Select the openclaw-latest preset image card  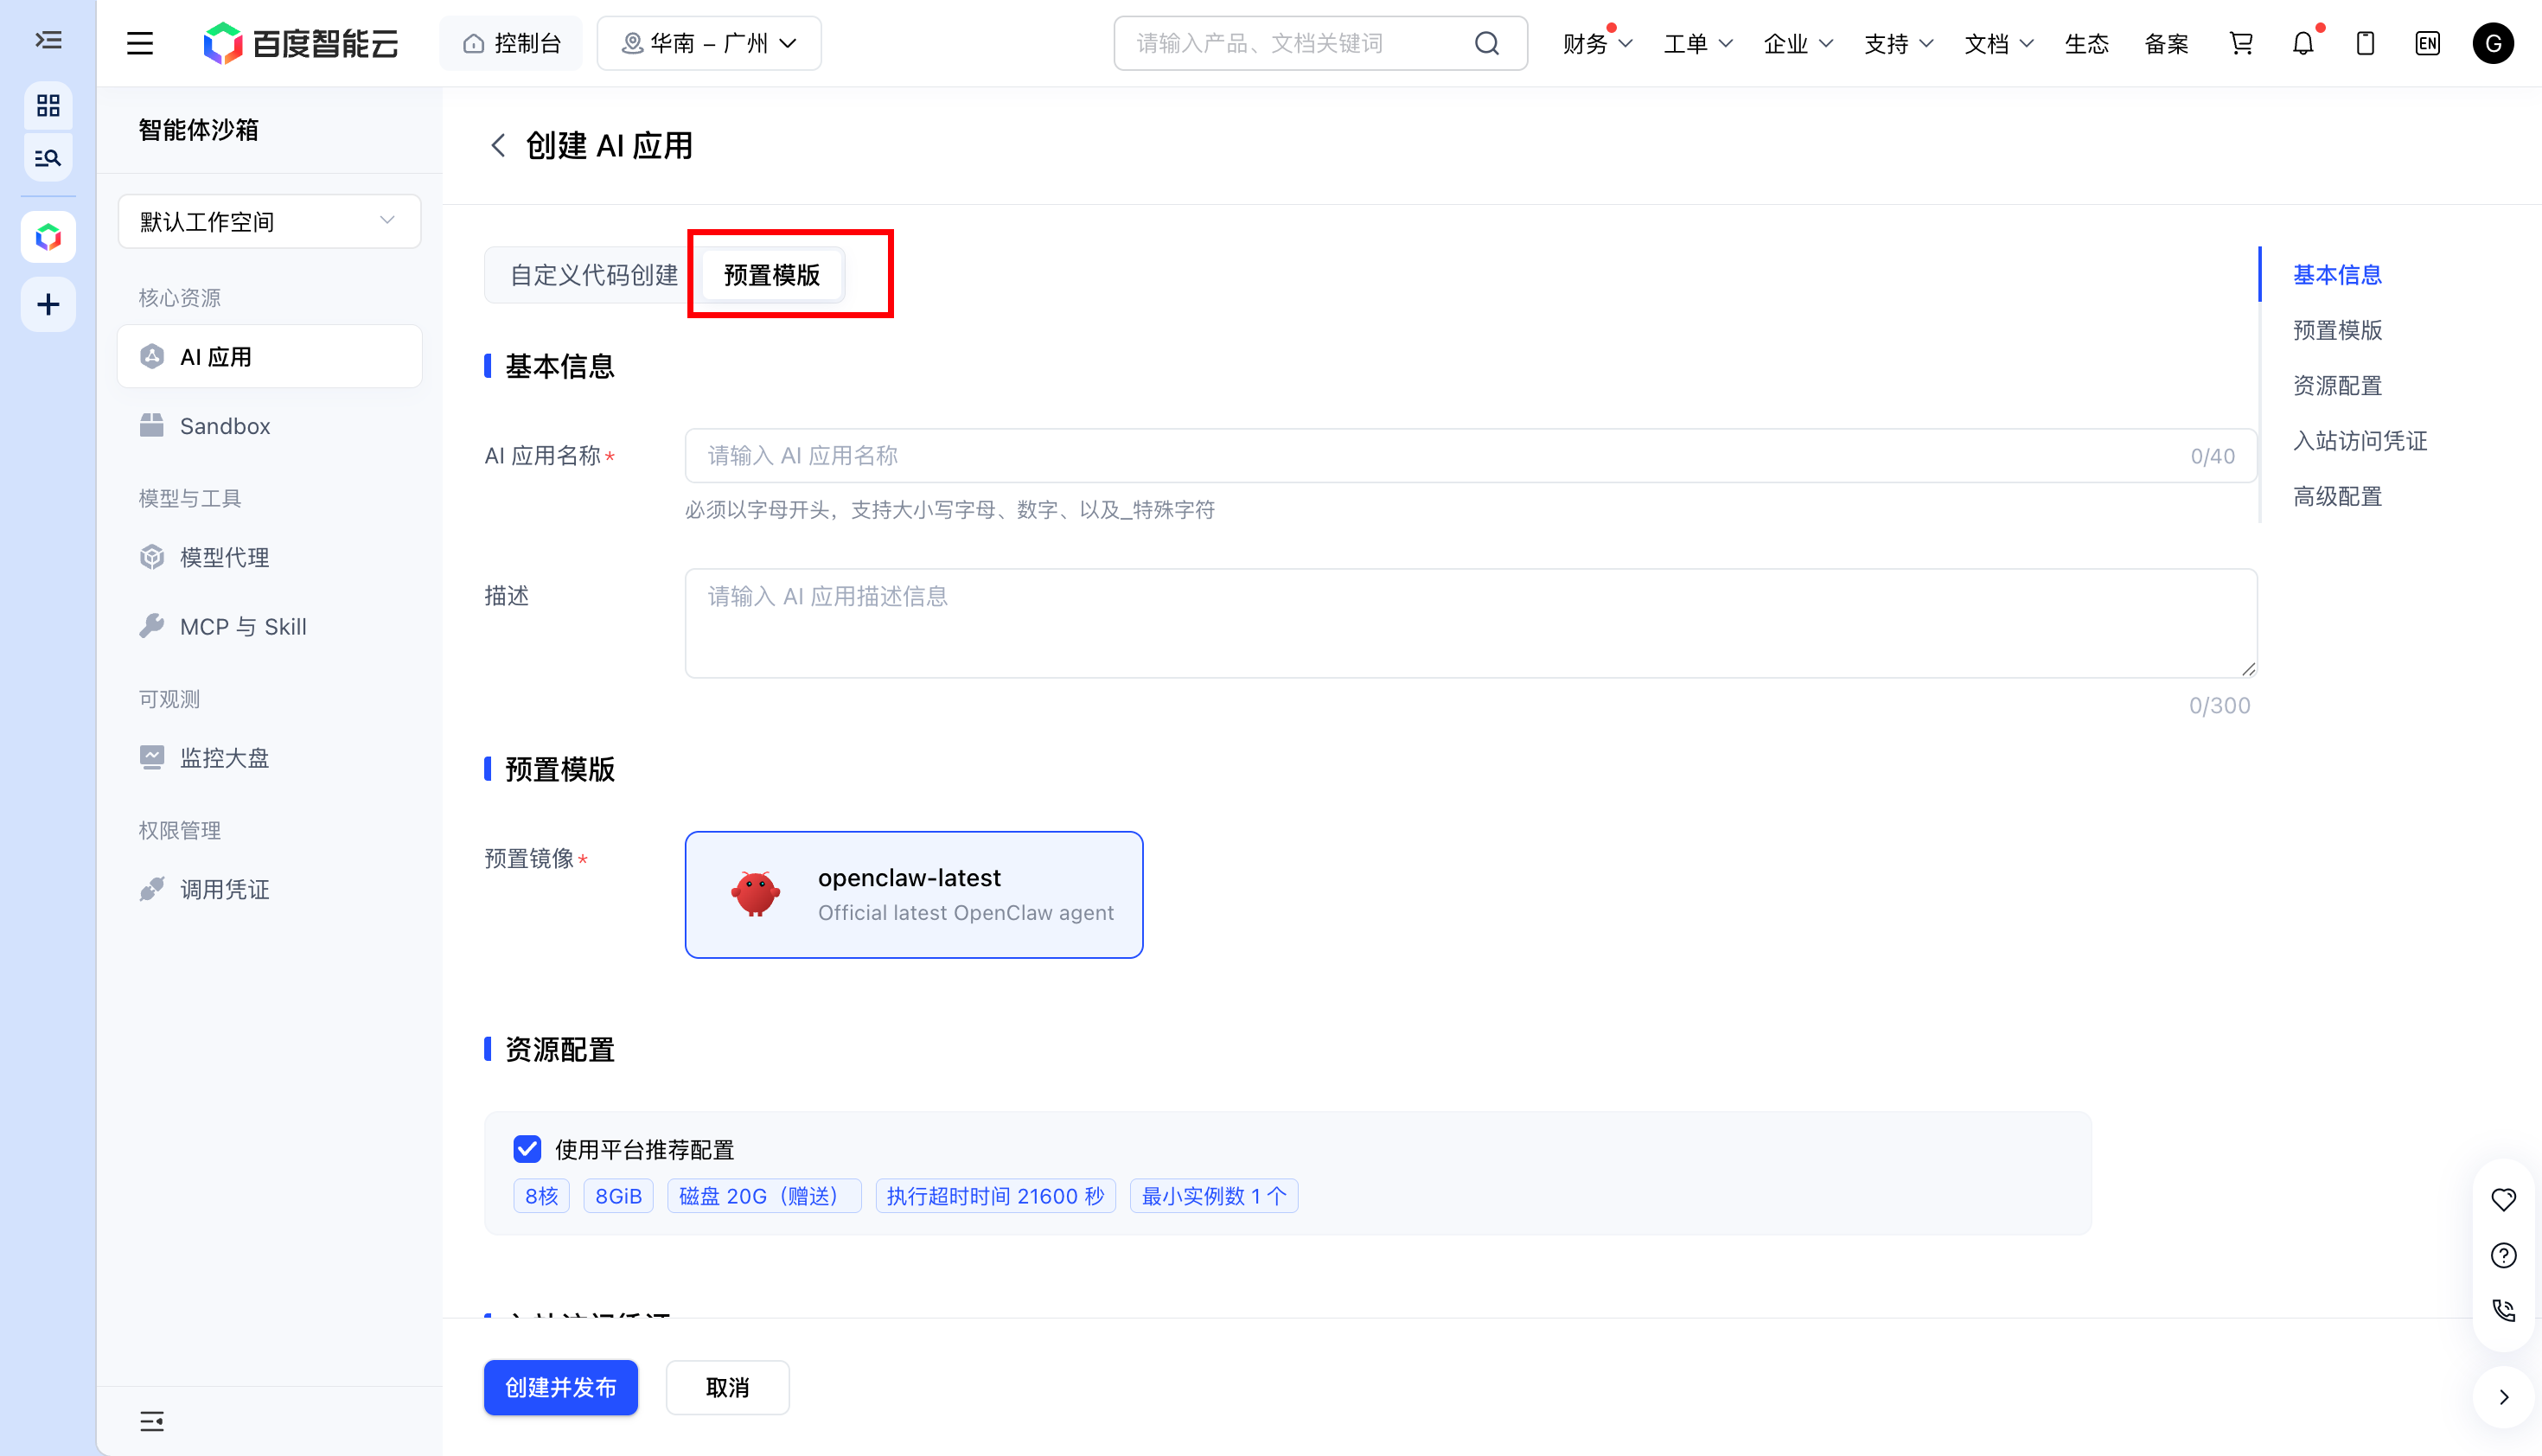[913, 895]
